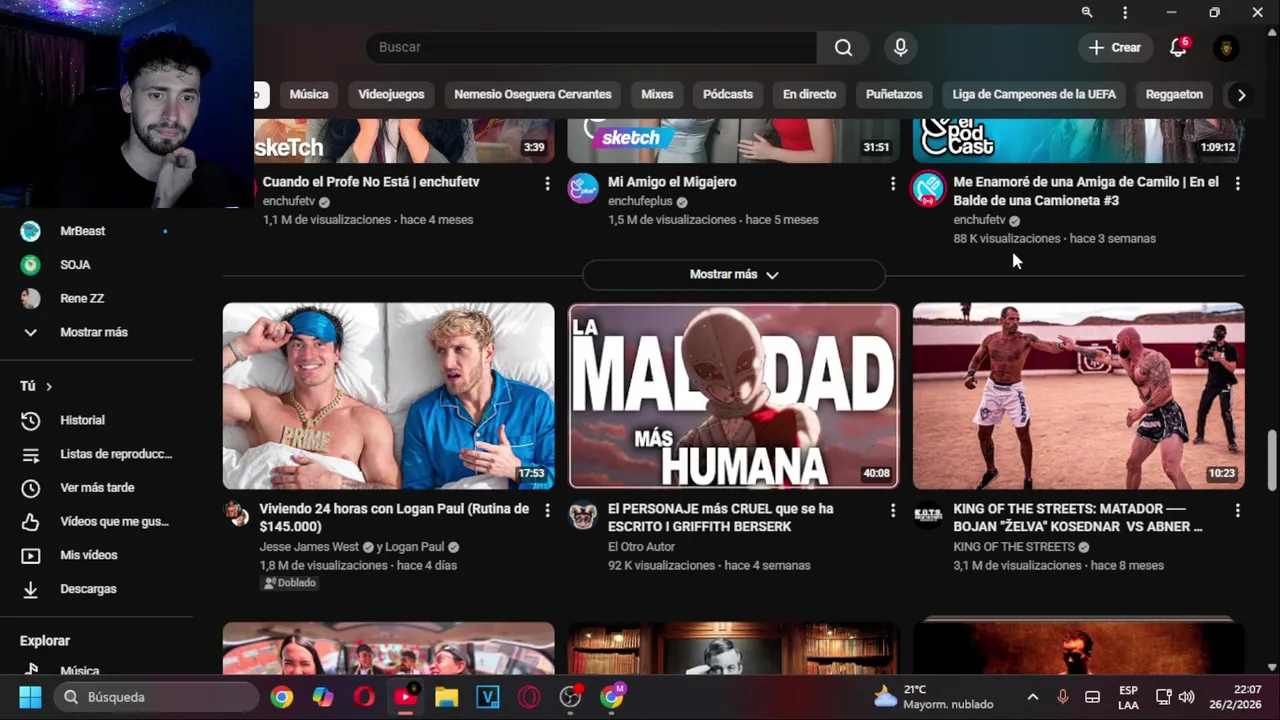
Task: Open volume control in system tray
Action: pos(1187,697)
